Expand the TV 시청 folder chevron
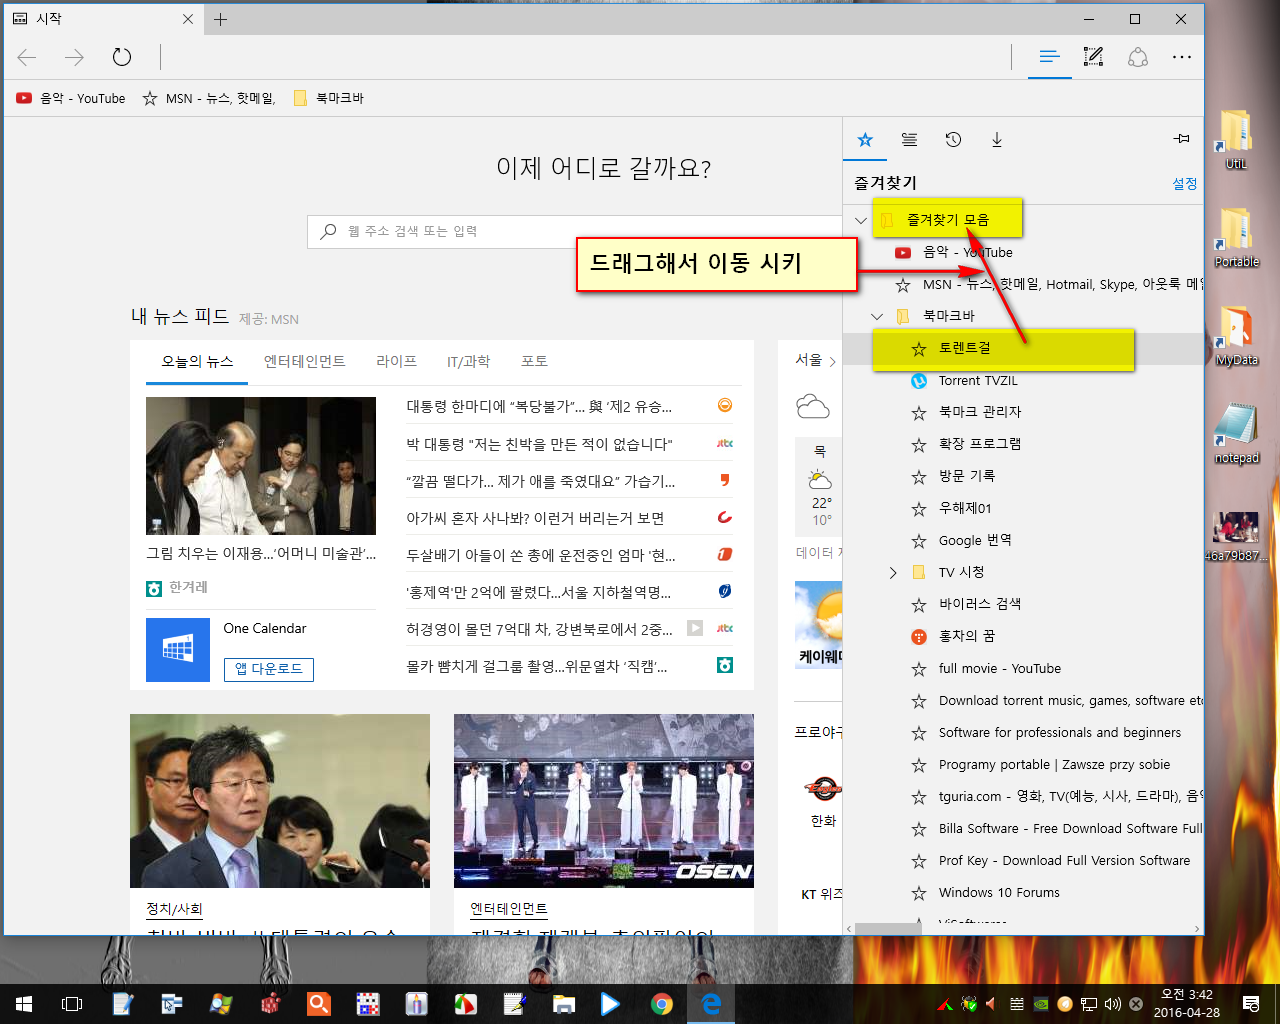Screen dimensions: 1280x1024 (x=893, y=572)
